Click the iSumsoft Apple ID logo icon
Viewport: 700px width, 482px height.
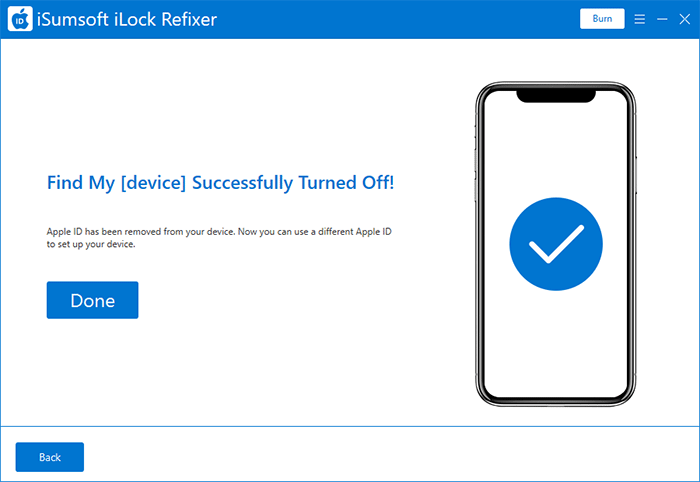pos(20,19)
